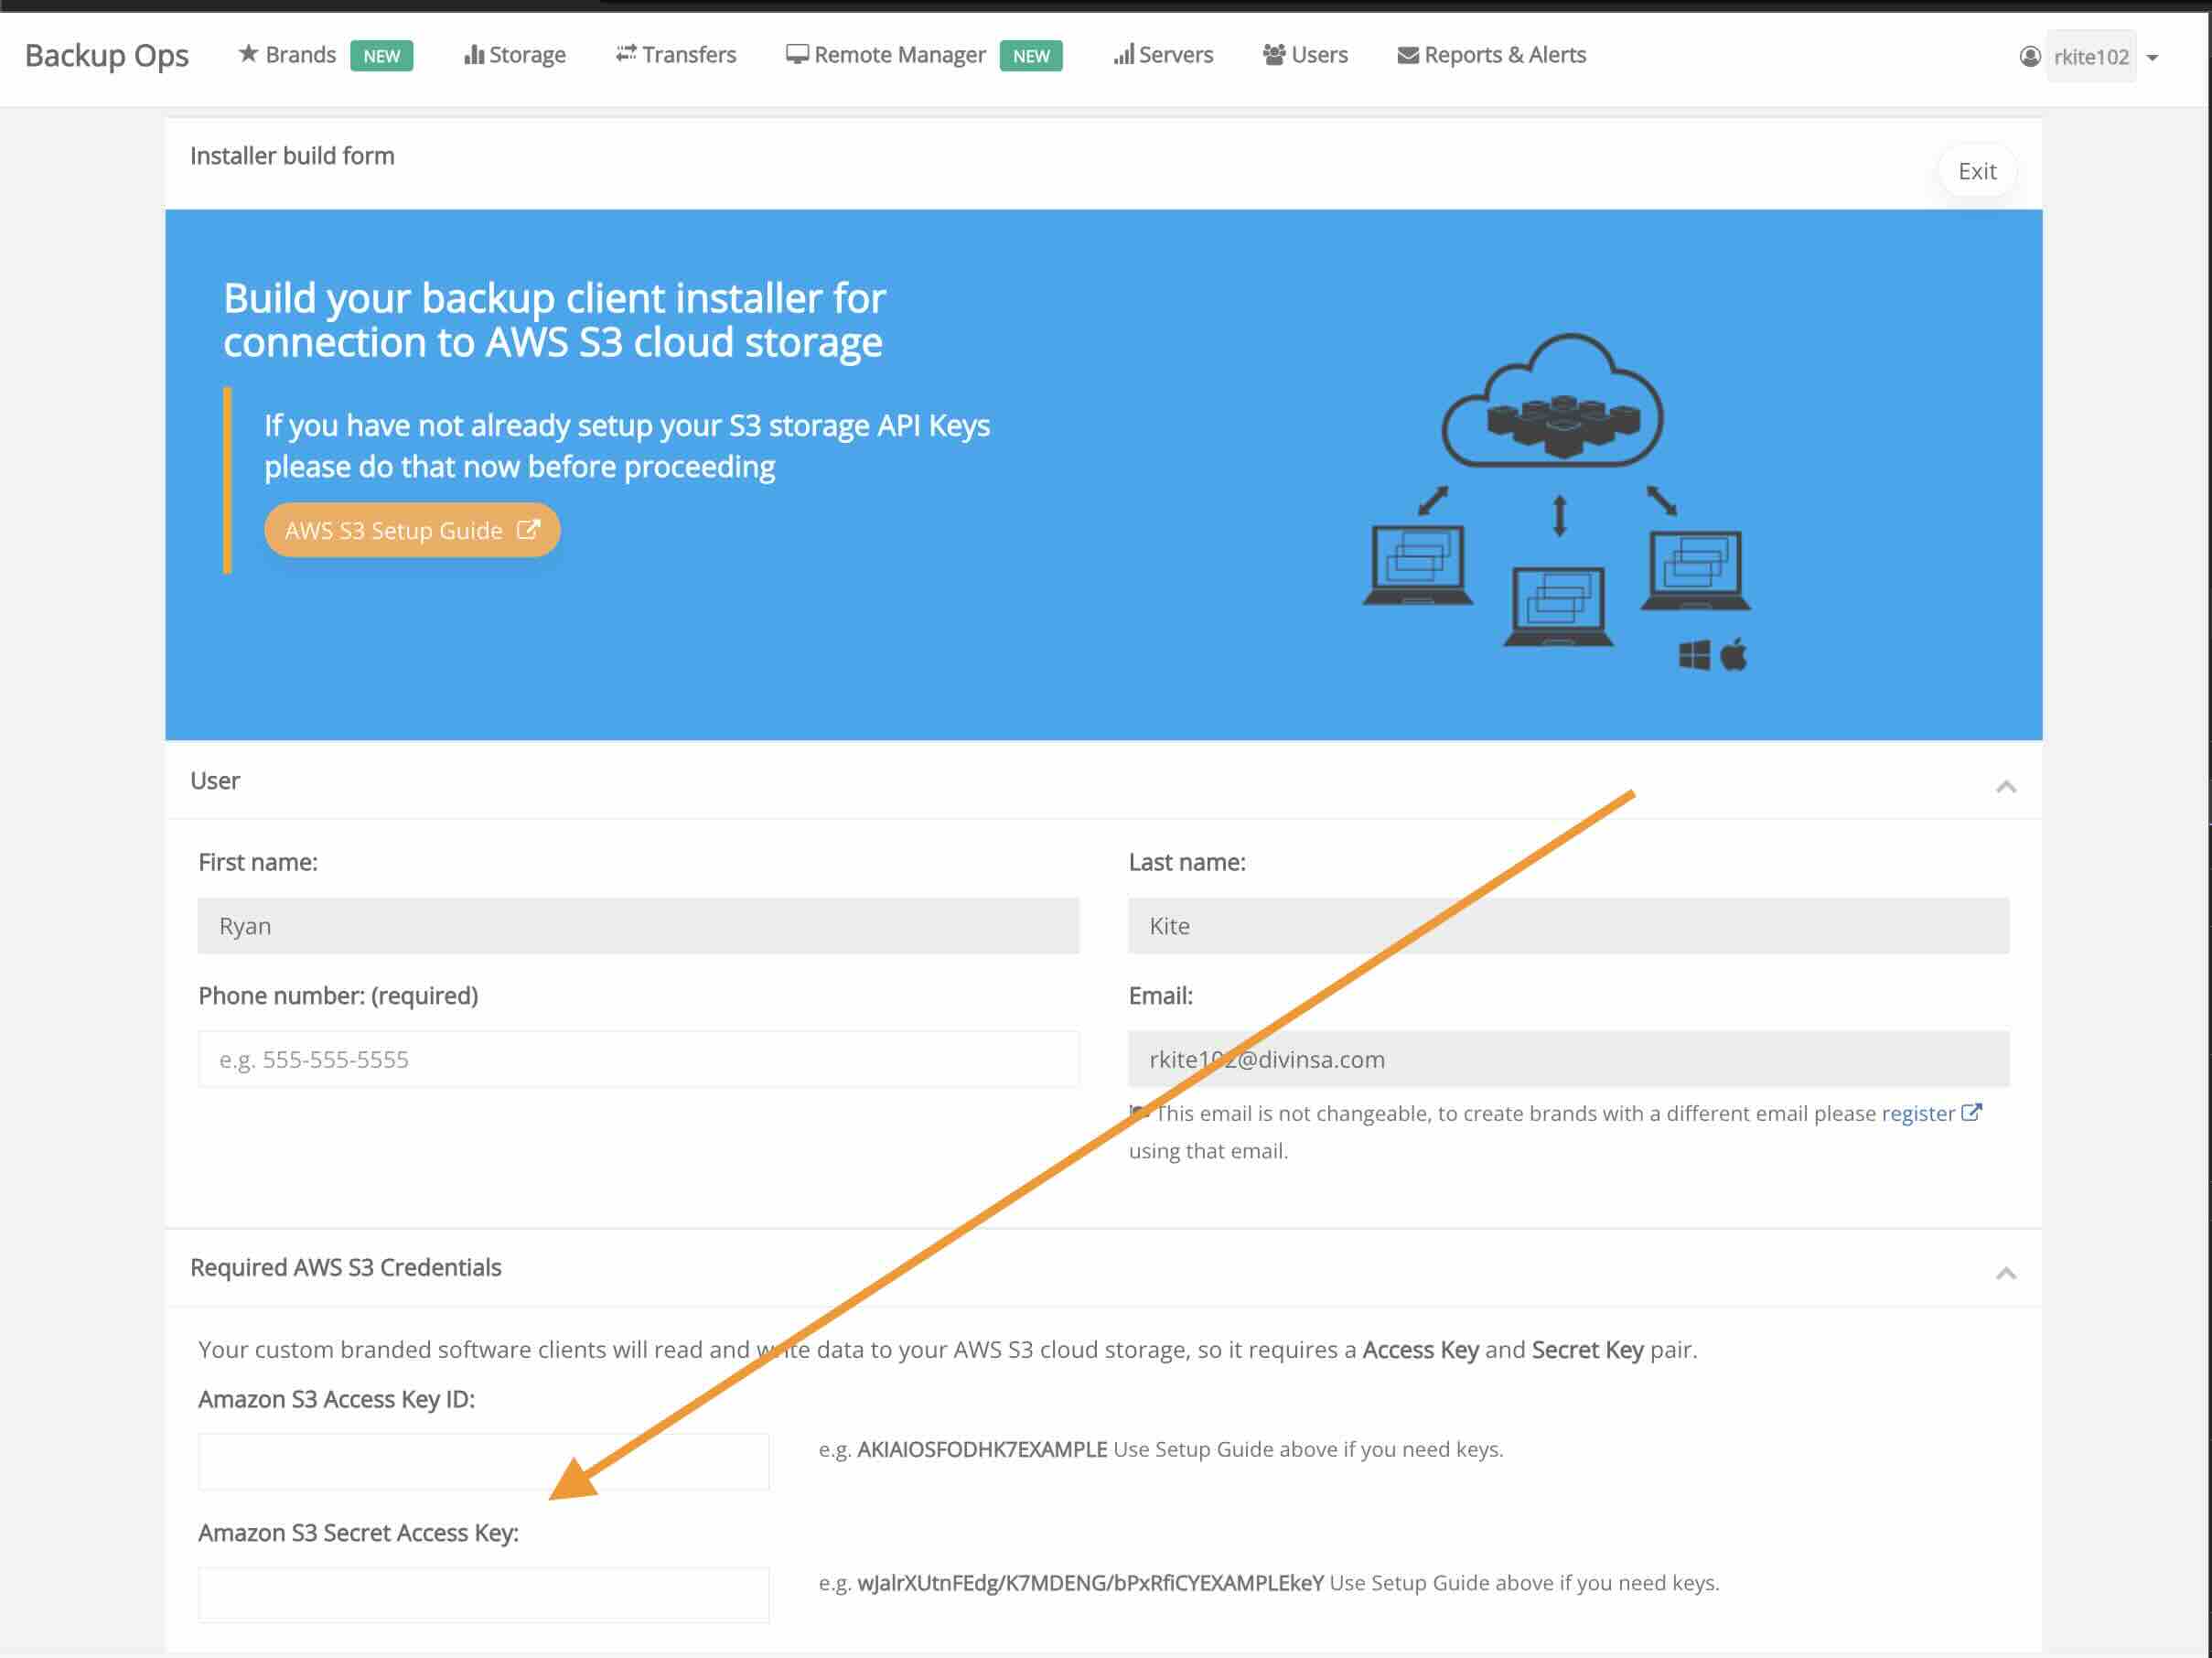Click the NEW badge next to Remote Manager

click(x=1031, y=56)
